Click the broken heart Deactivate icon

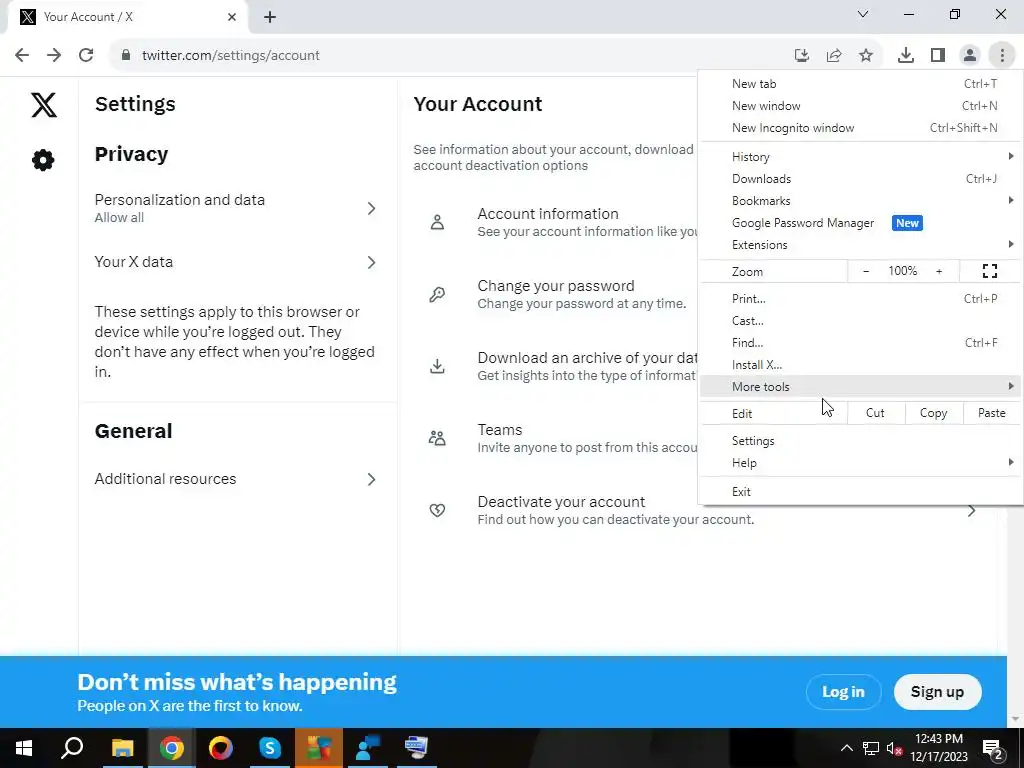[x=438, y=510]
